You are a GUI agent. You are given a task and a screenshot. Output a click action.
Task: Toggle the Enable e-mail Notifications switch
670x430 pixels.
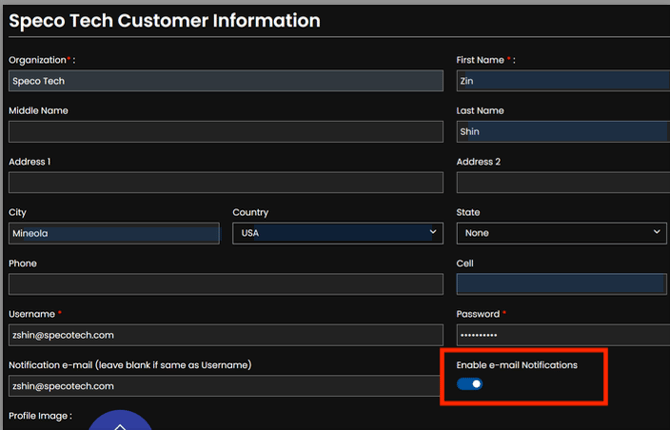(469, 384)
